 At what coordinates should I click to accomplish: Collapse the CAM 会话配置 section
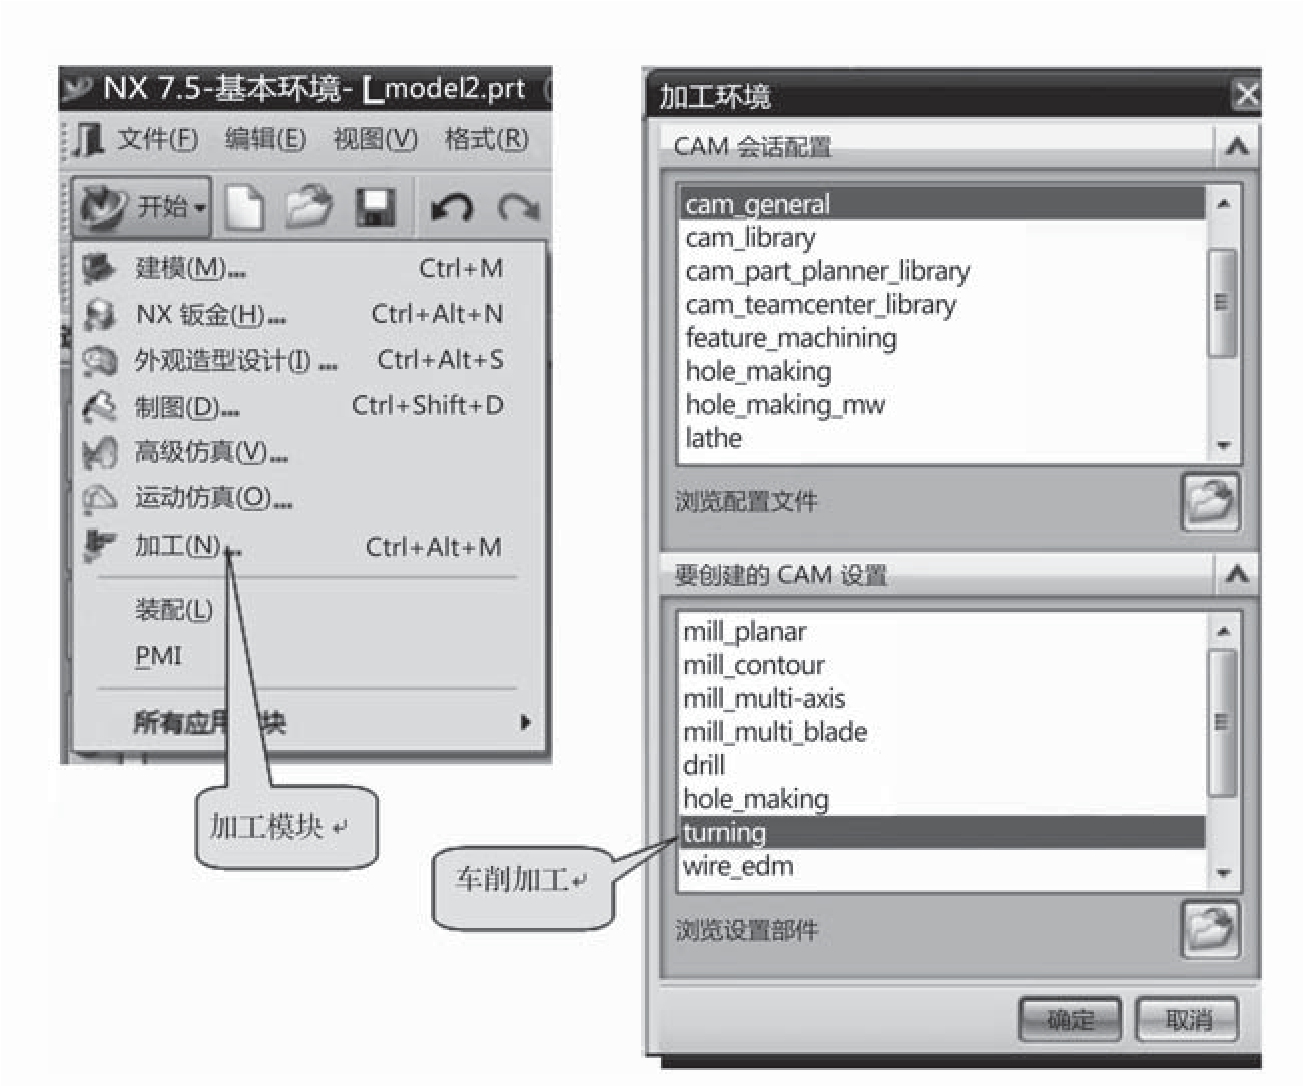coord(1236,147)
